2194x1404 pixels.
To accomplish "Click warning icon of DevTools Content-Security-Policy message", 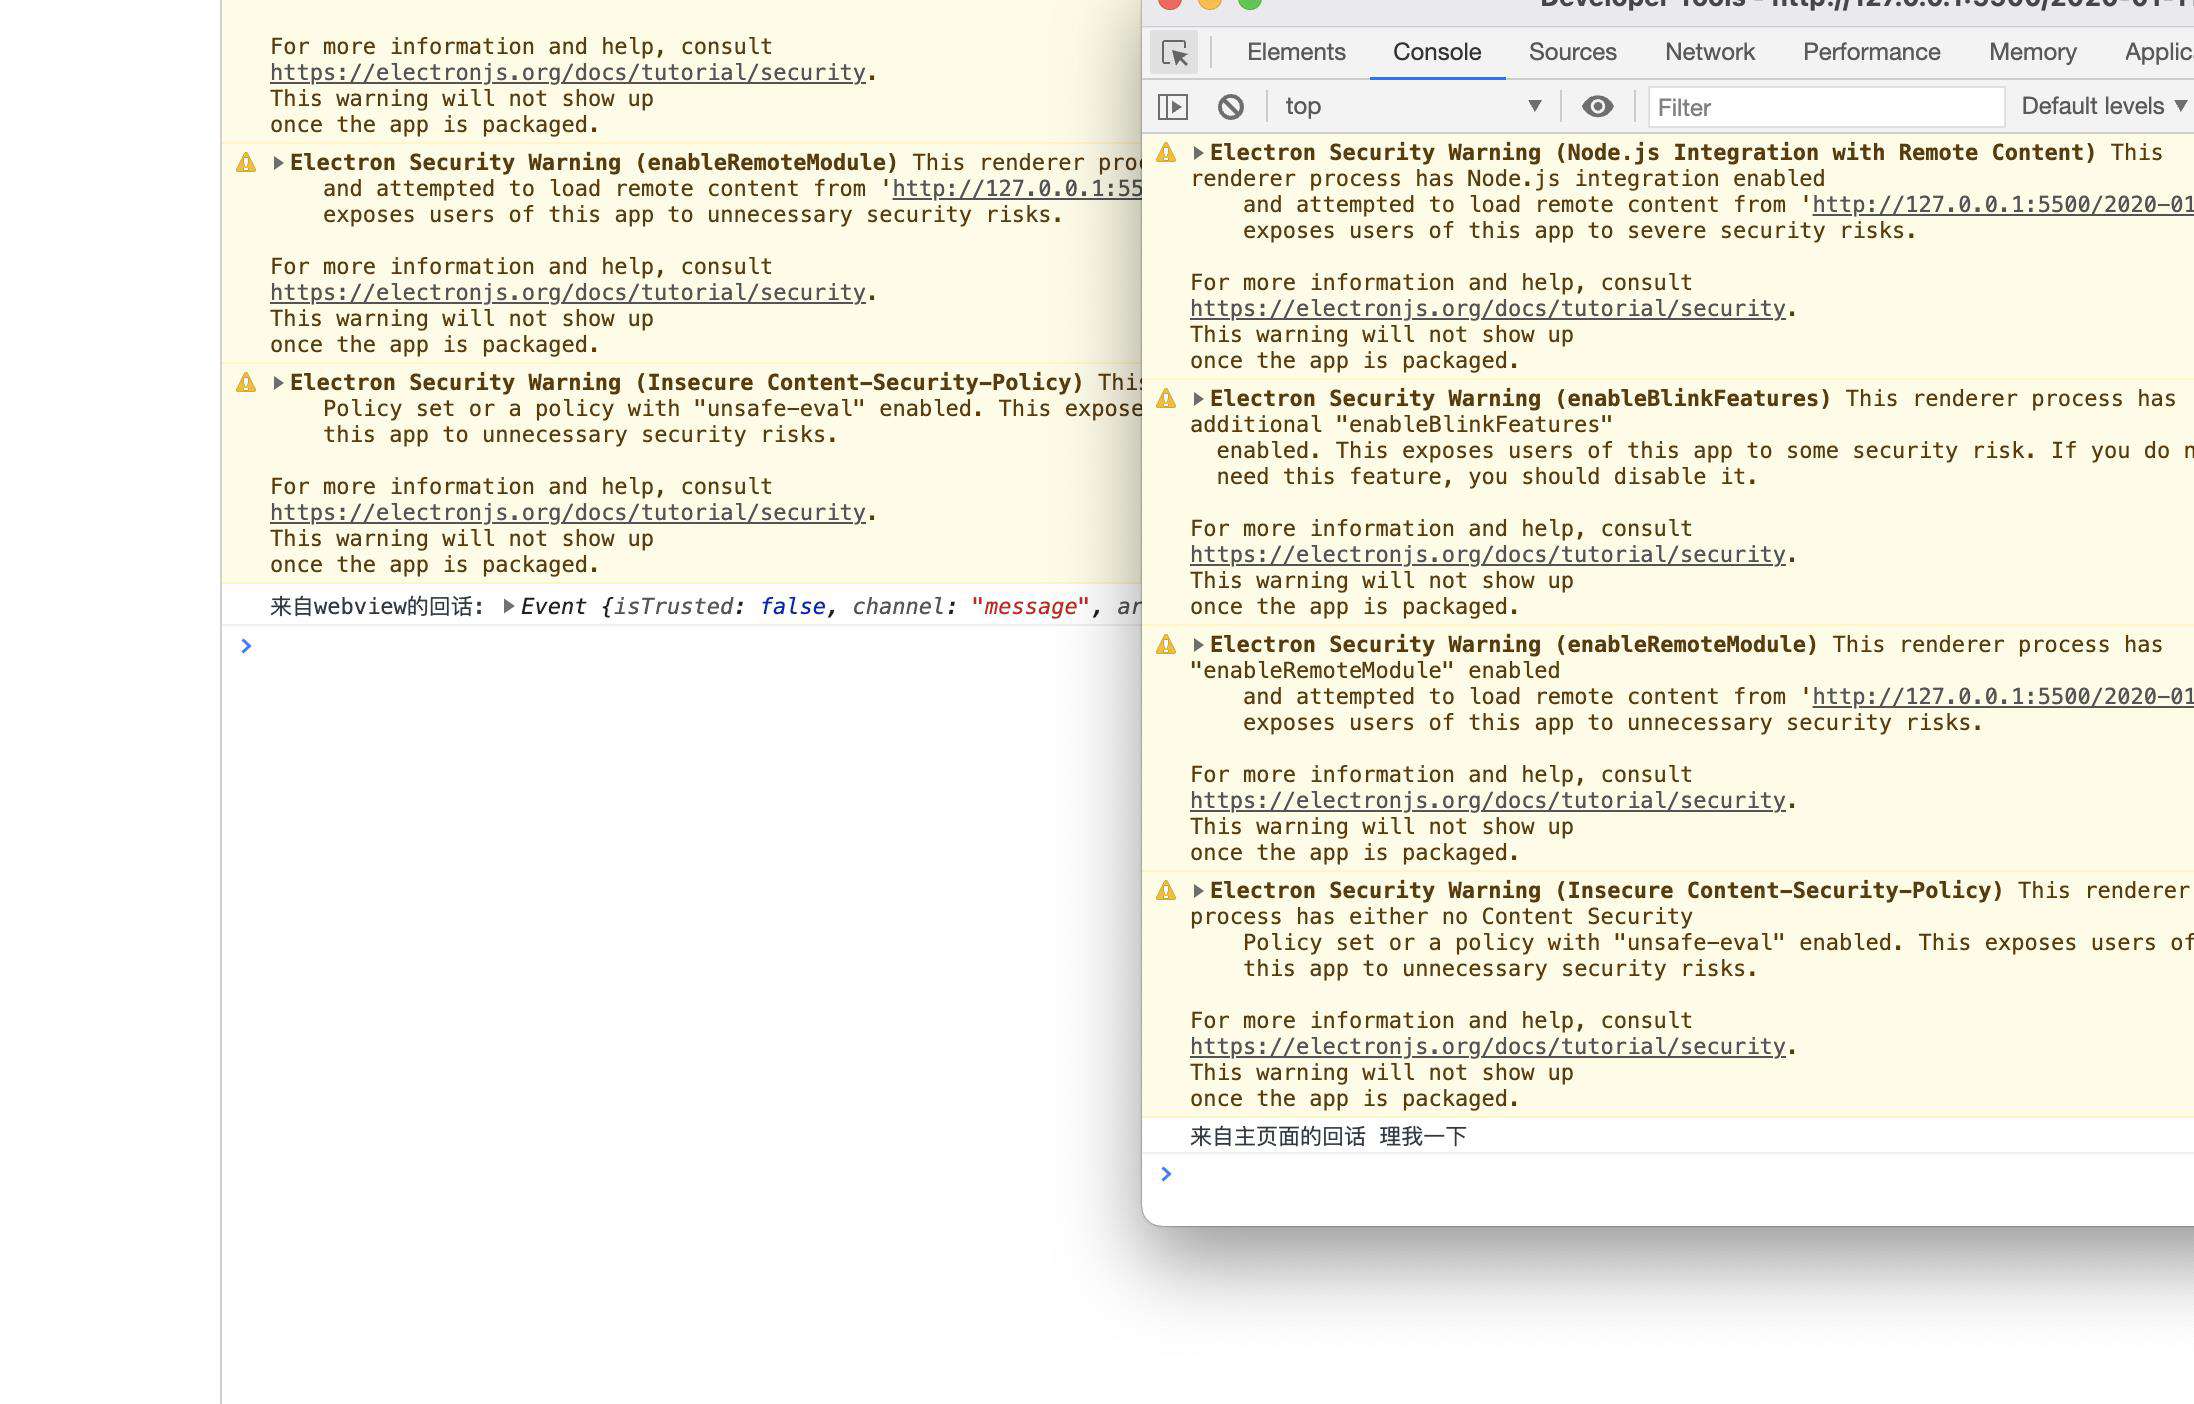I will coord(1166,891).
